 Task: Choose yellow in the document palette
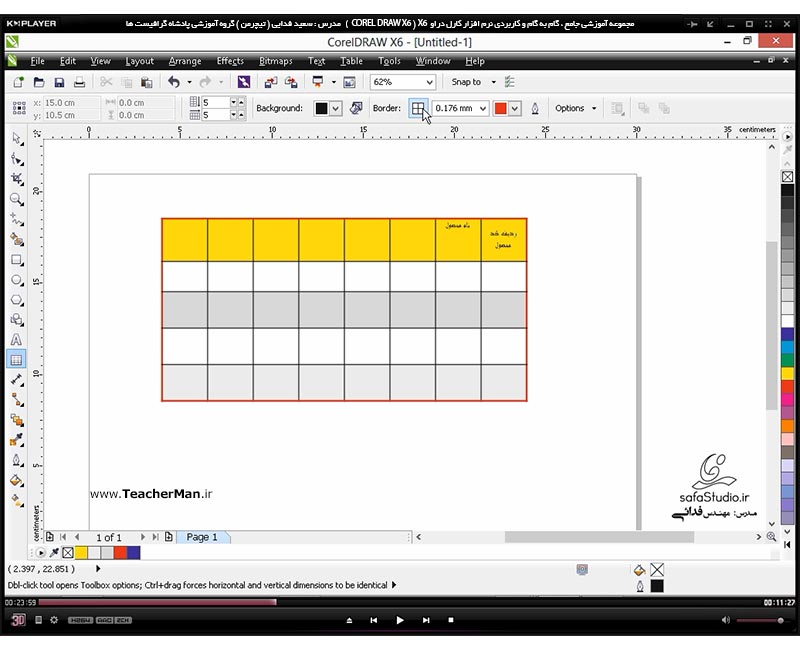pyautogui.click(x=81, y=553)
